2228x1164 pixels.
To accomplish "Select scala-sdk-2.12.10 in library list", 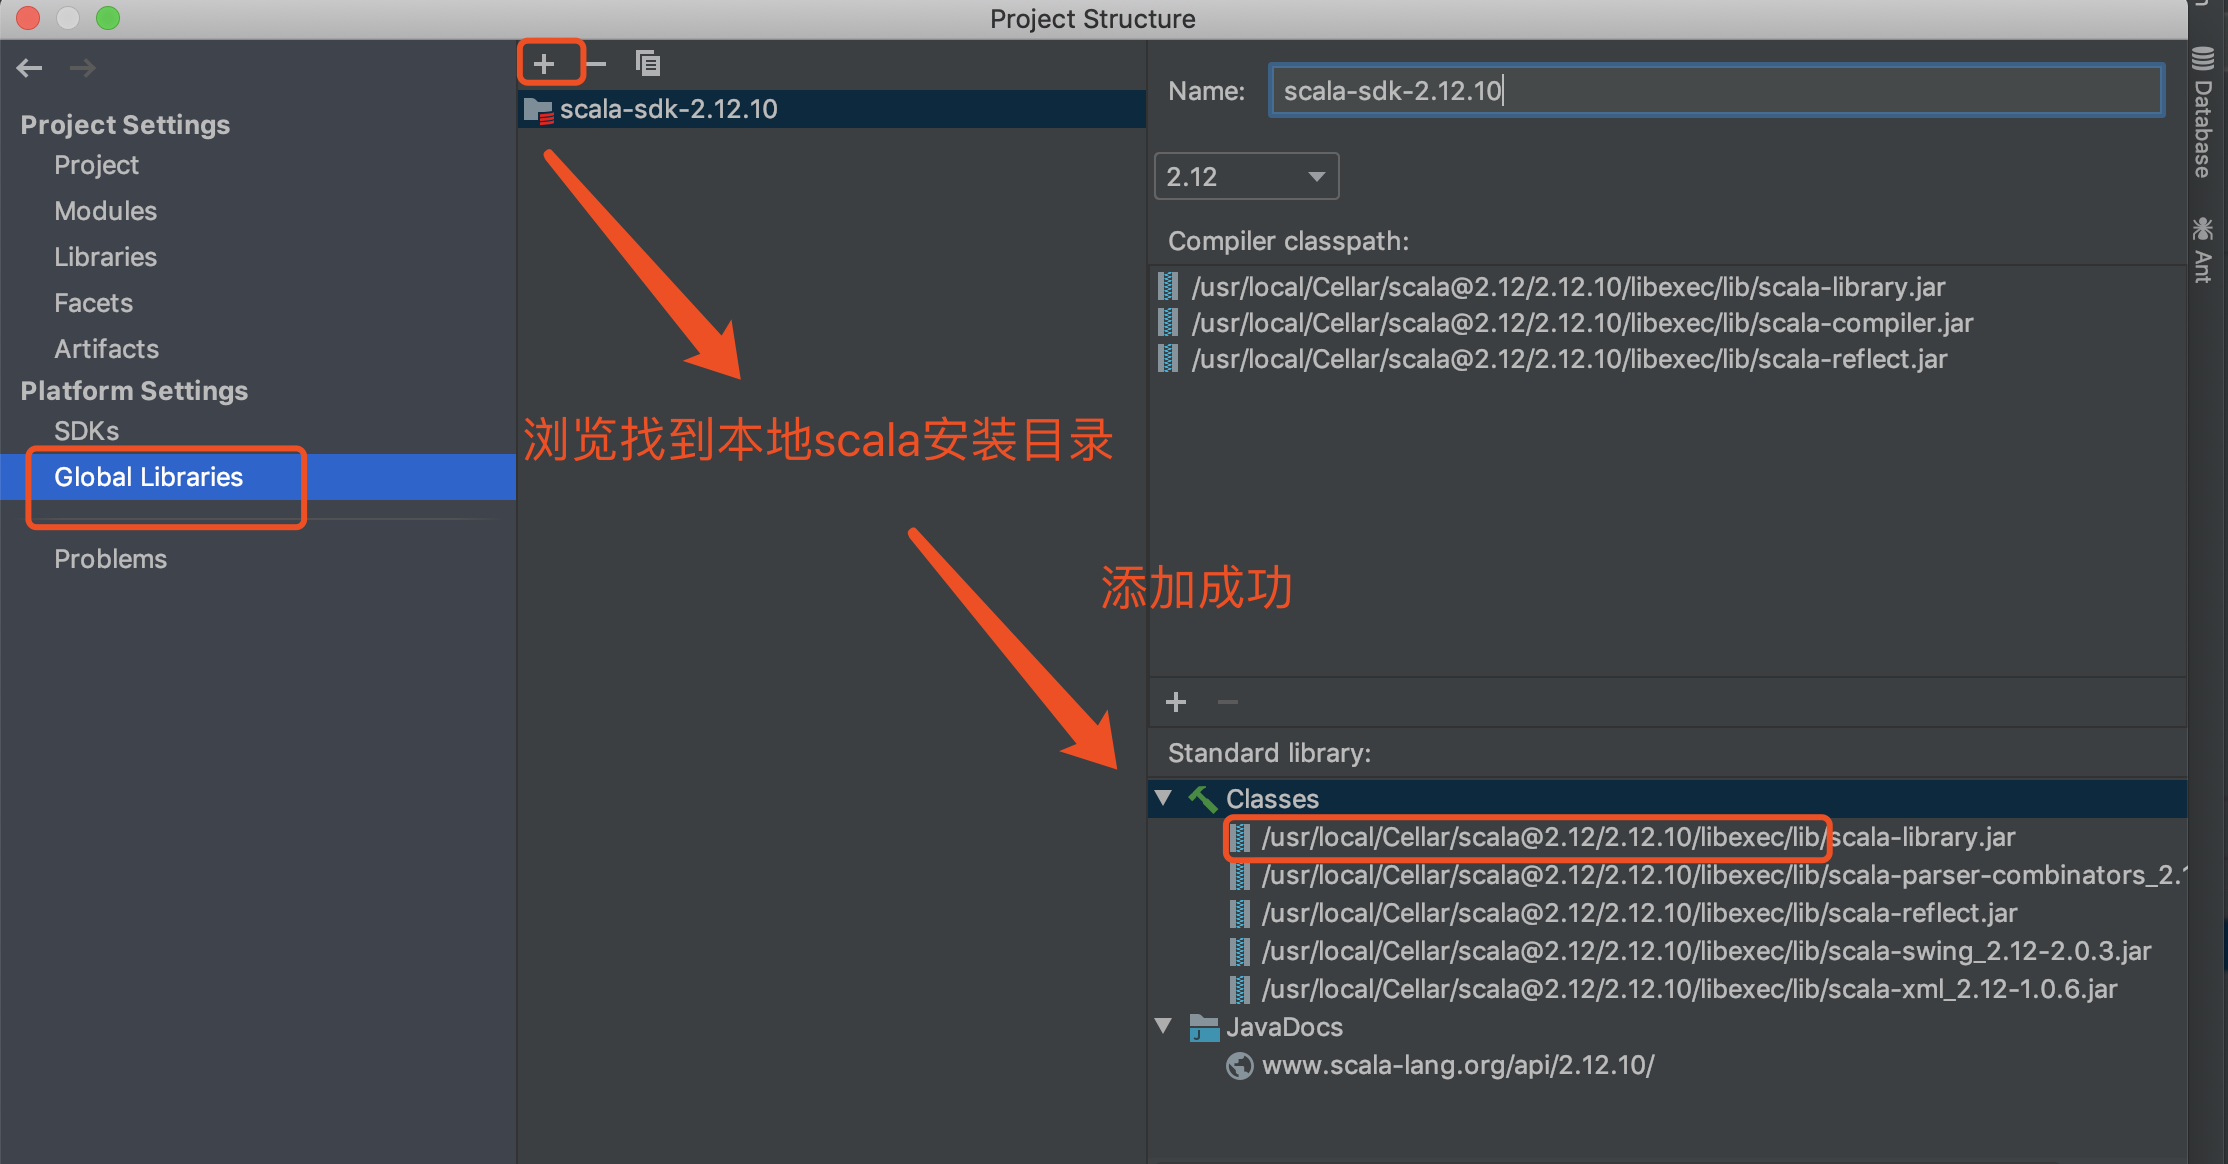I will coord(668,109).
